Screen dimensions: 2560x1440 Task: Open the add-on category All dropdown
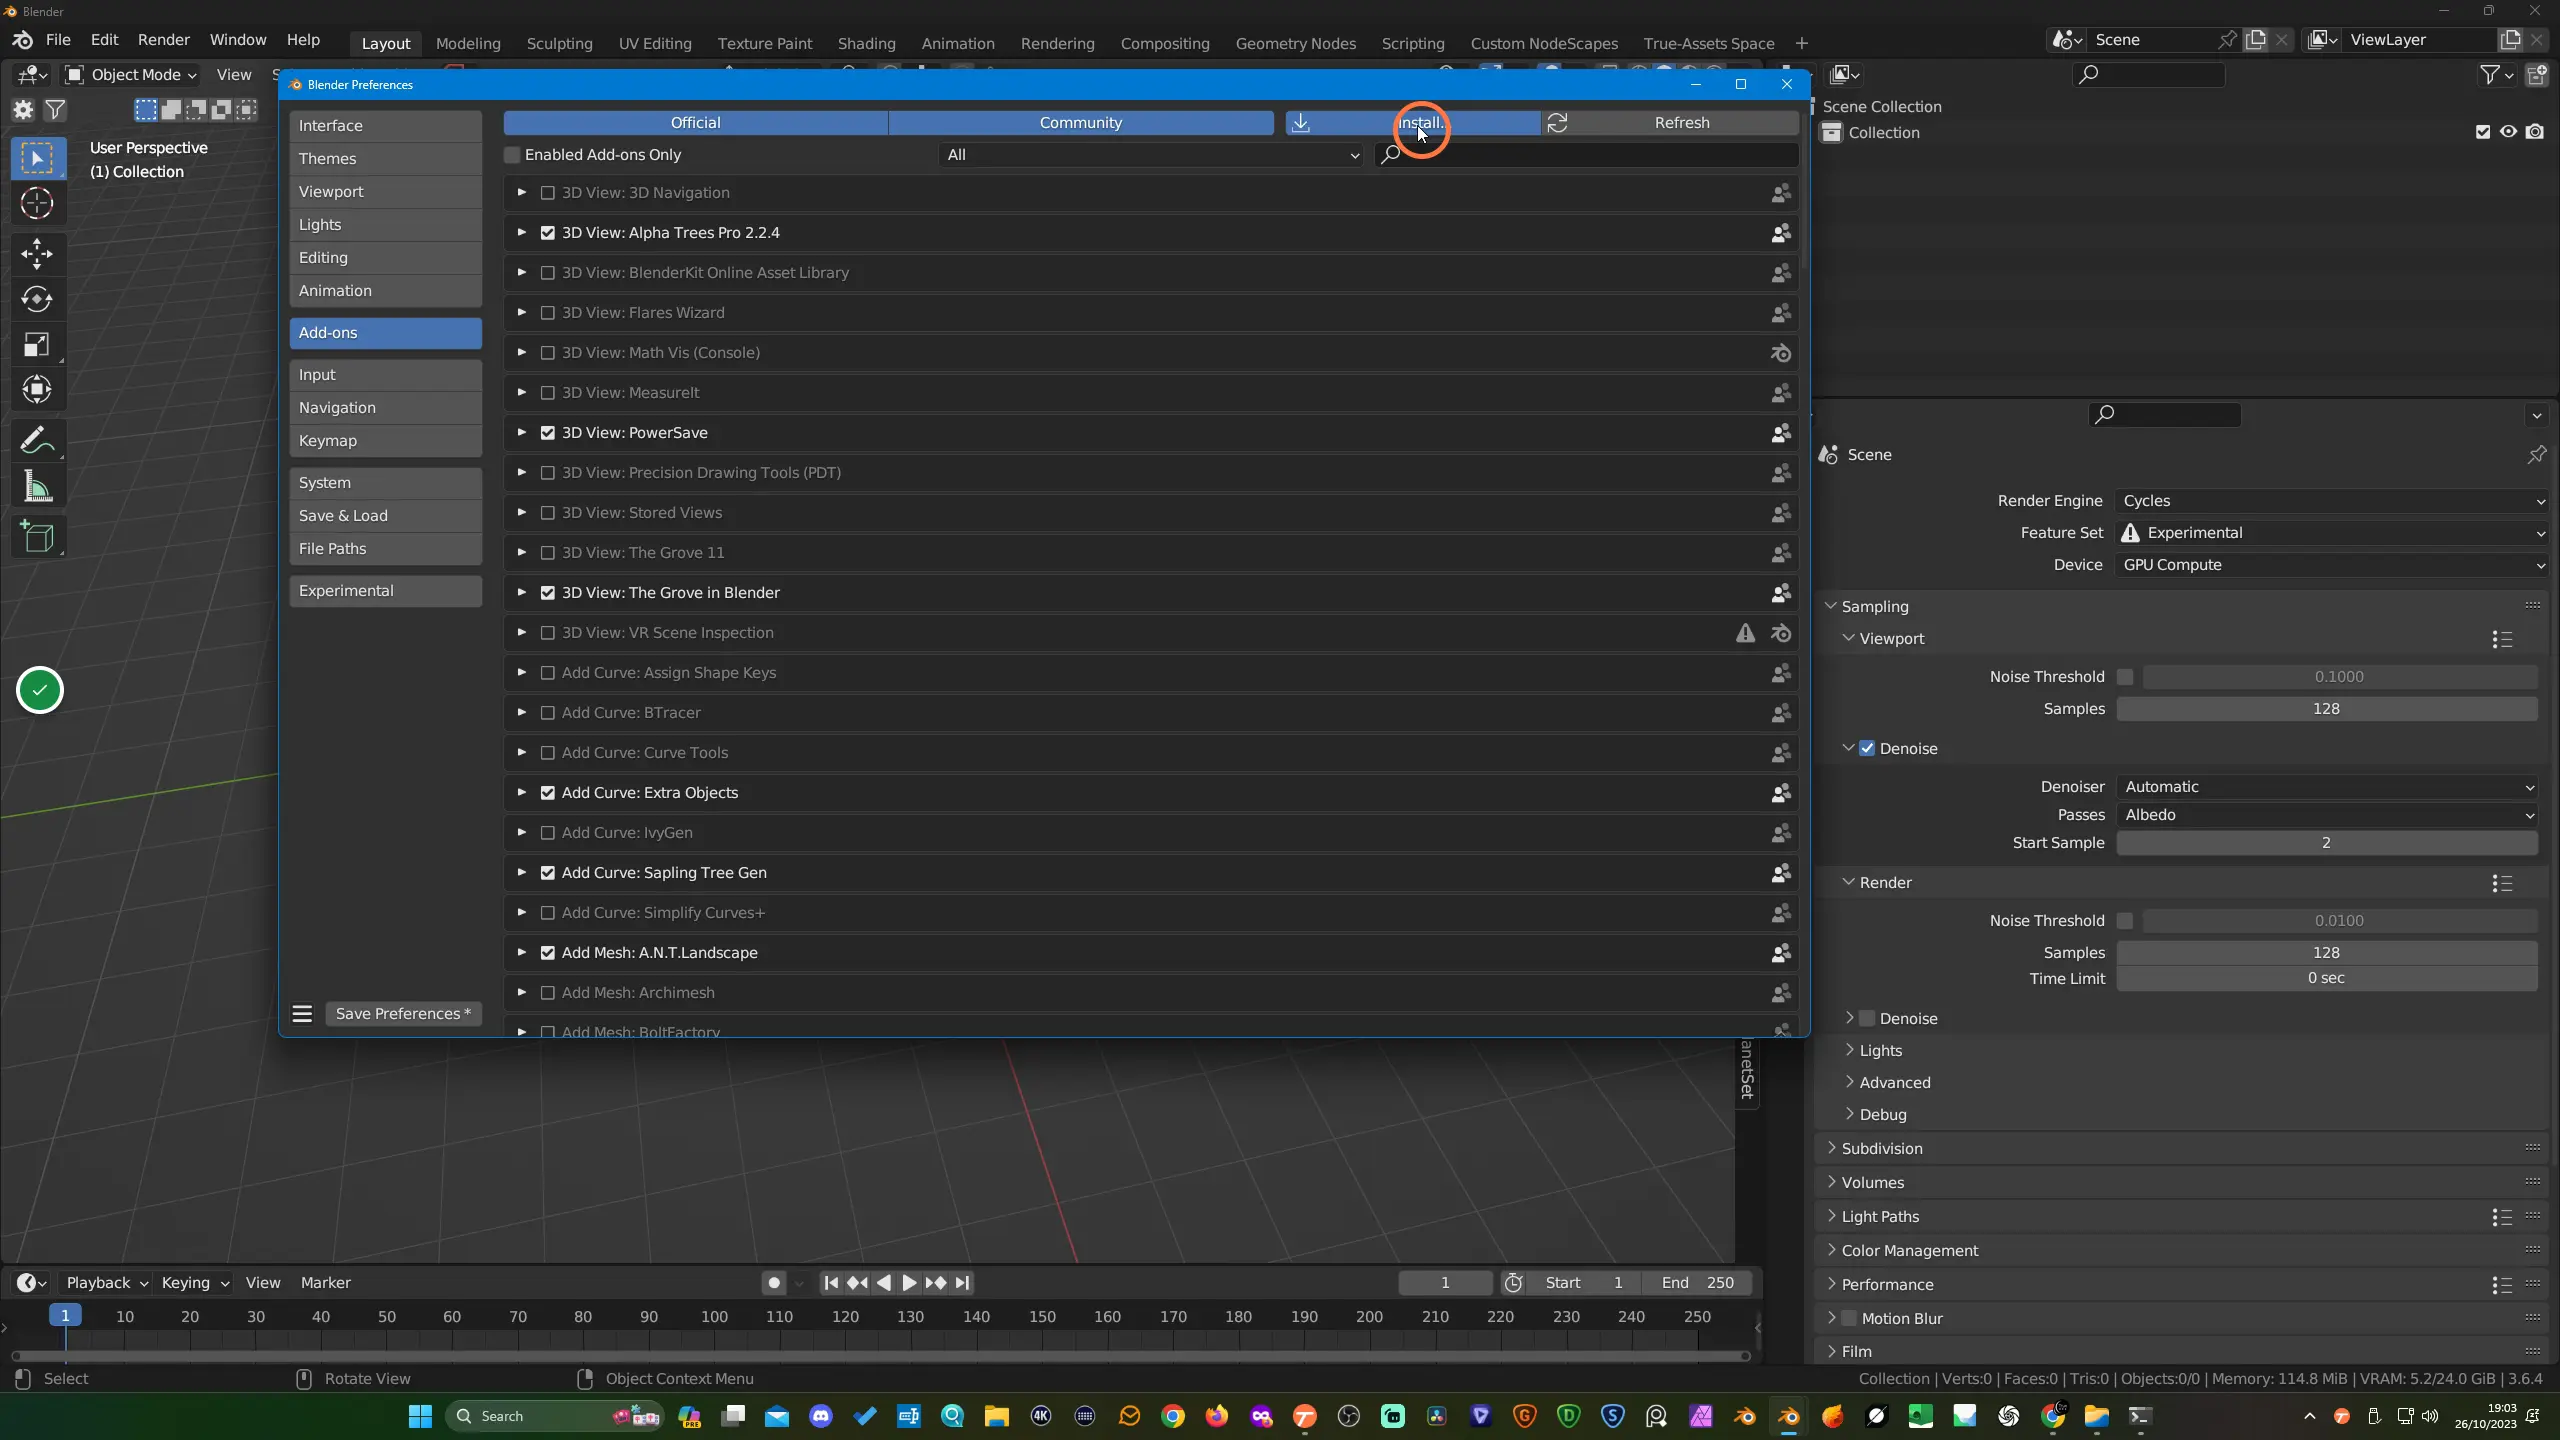coord(1151,155)
